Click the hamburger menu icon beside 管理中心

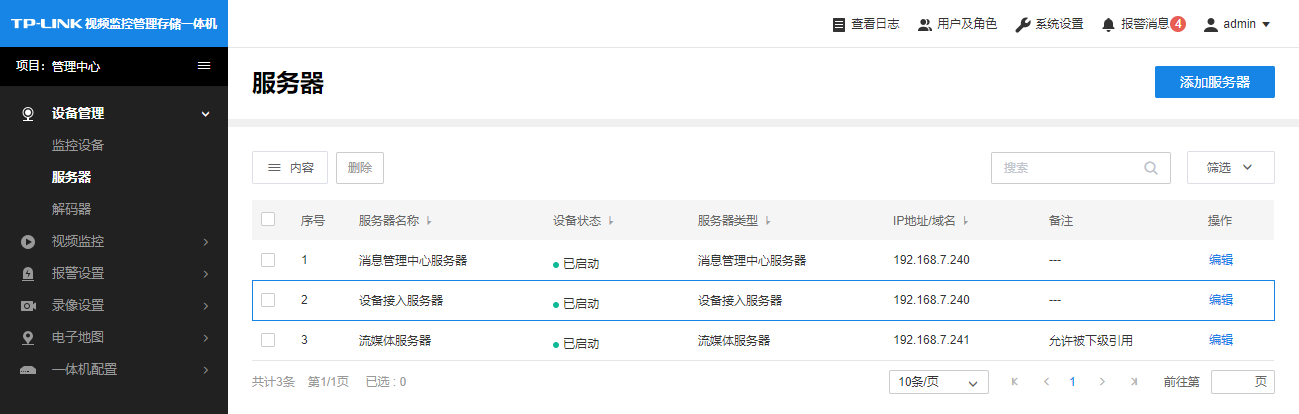204,66
